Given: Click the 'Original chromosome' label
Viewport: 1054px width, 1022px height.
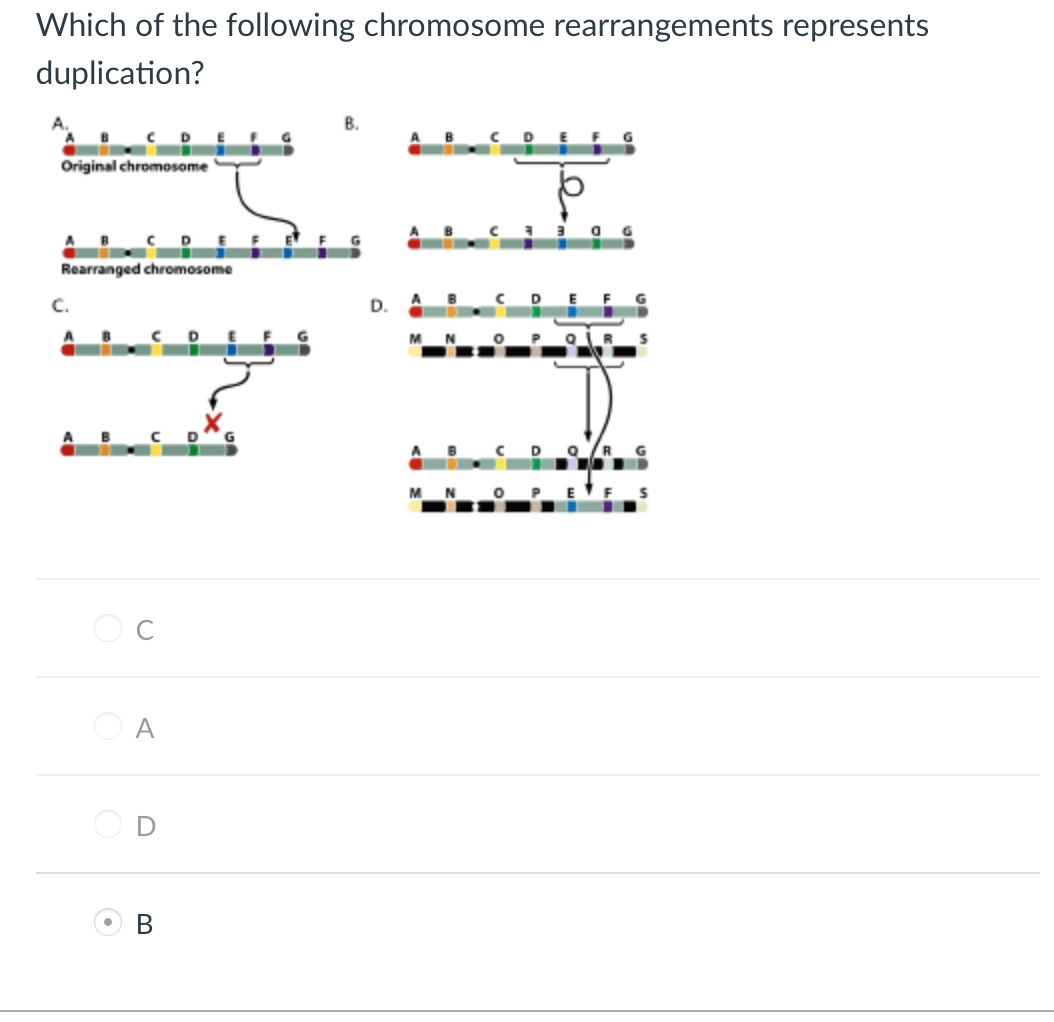Looking at the screenshot, I should point(134,167).
